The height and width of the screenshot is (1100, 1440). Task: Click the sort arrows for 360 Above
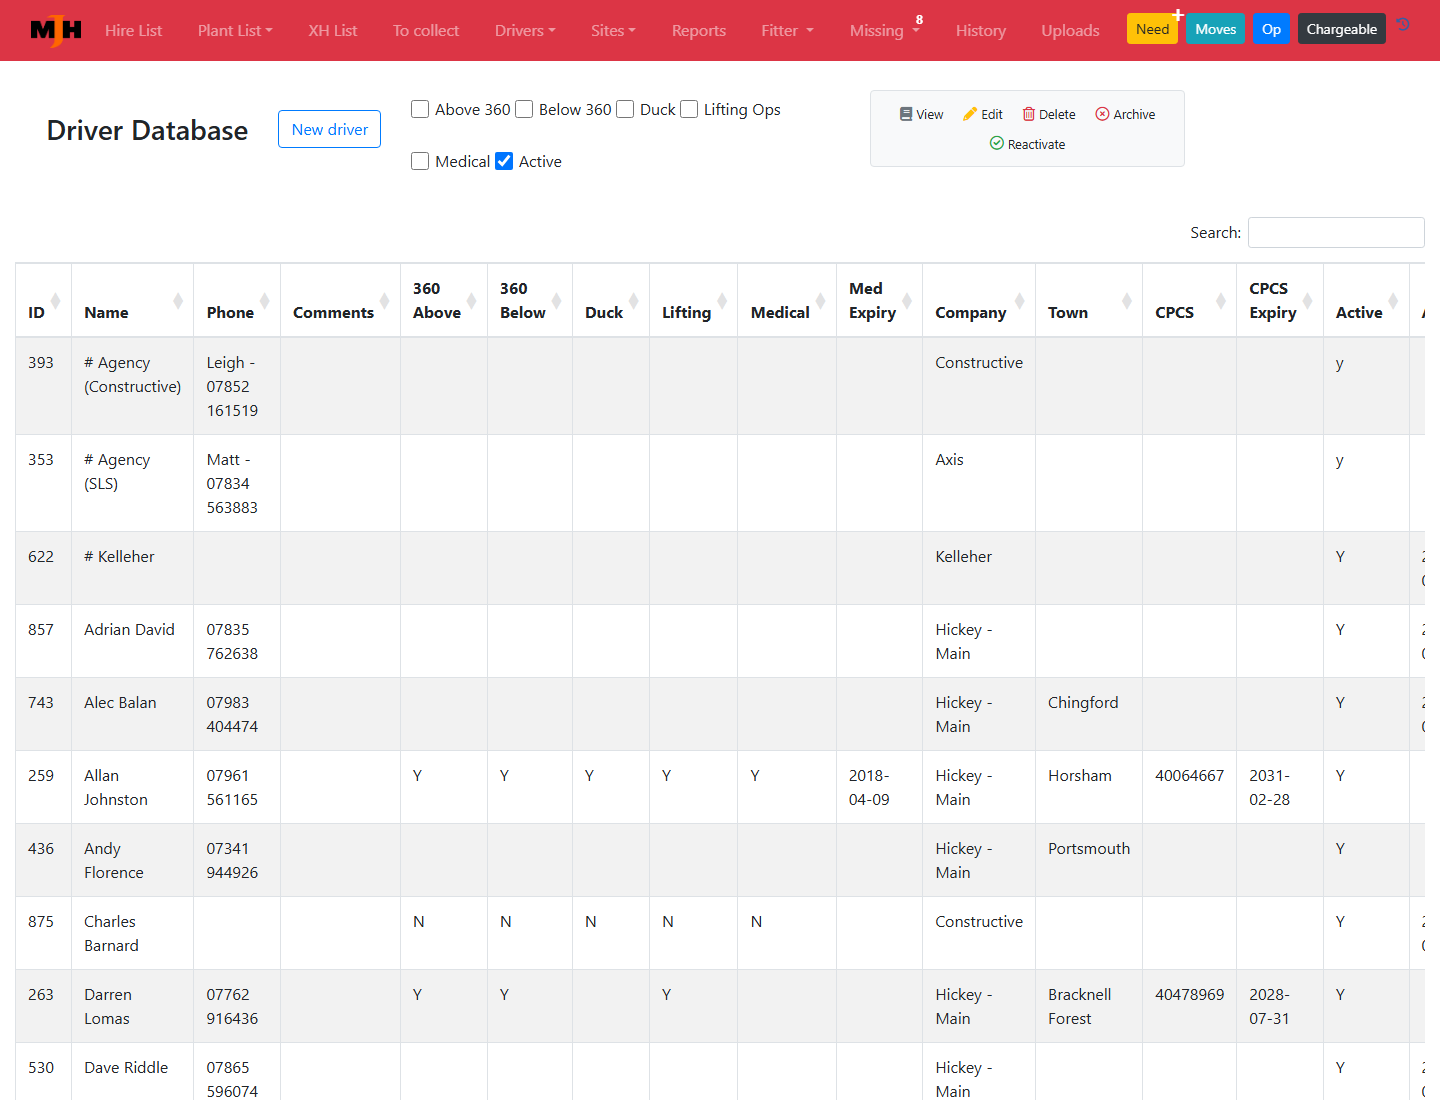(472, 300)
